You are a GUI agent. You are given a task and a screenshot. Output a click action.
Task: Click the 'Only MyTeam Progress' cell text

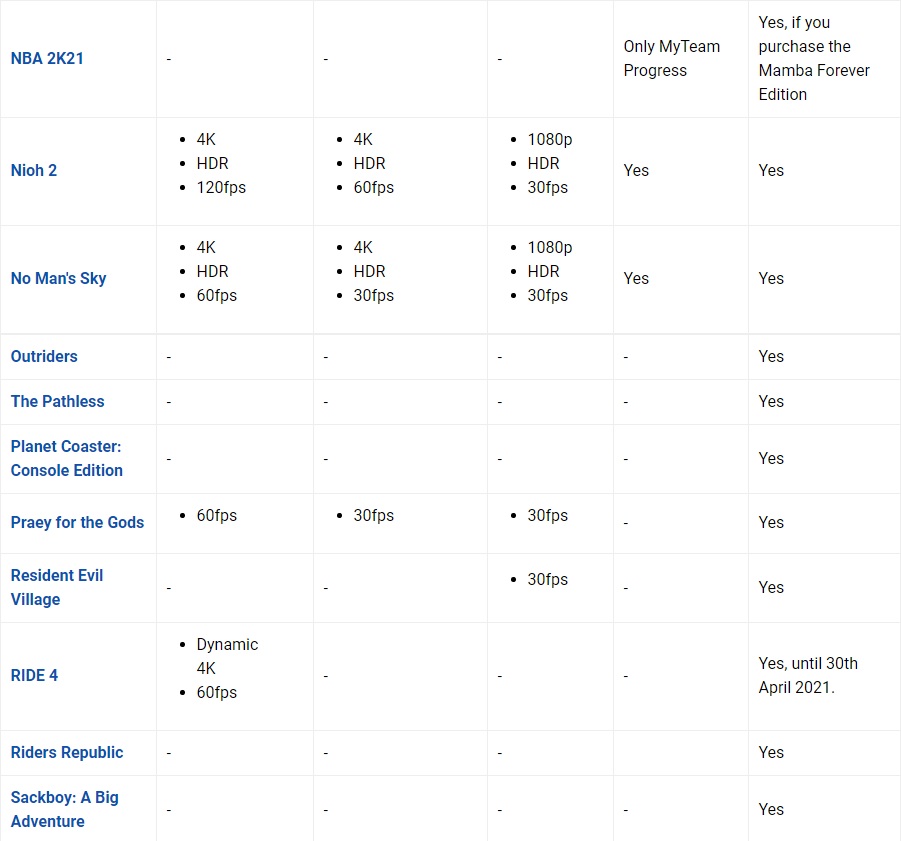coord(671,58)
